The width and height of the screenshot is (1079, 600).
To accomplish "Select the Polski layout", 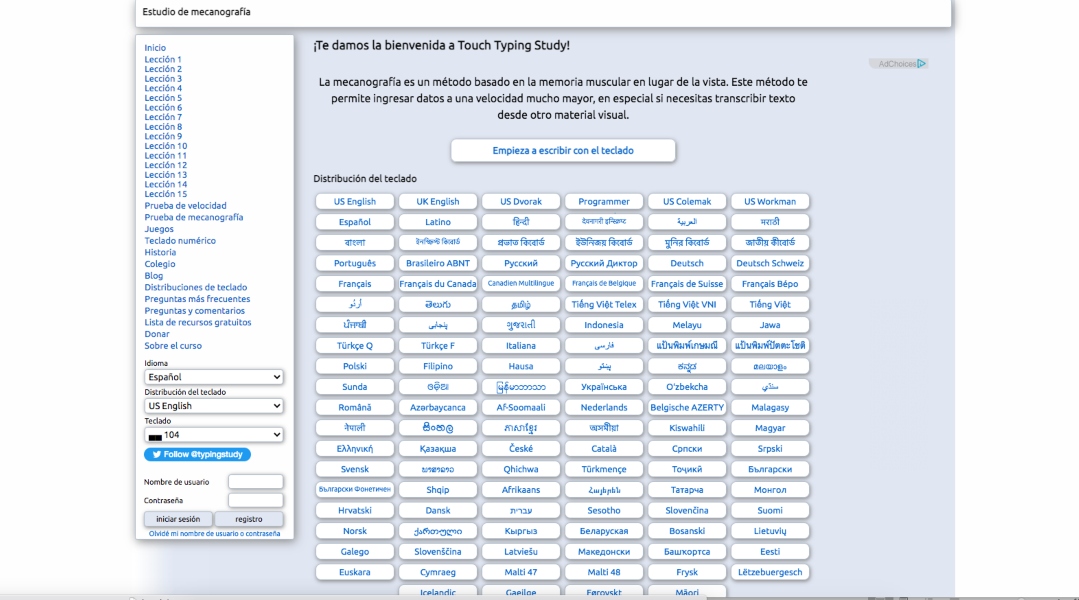I will [355, 367].
